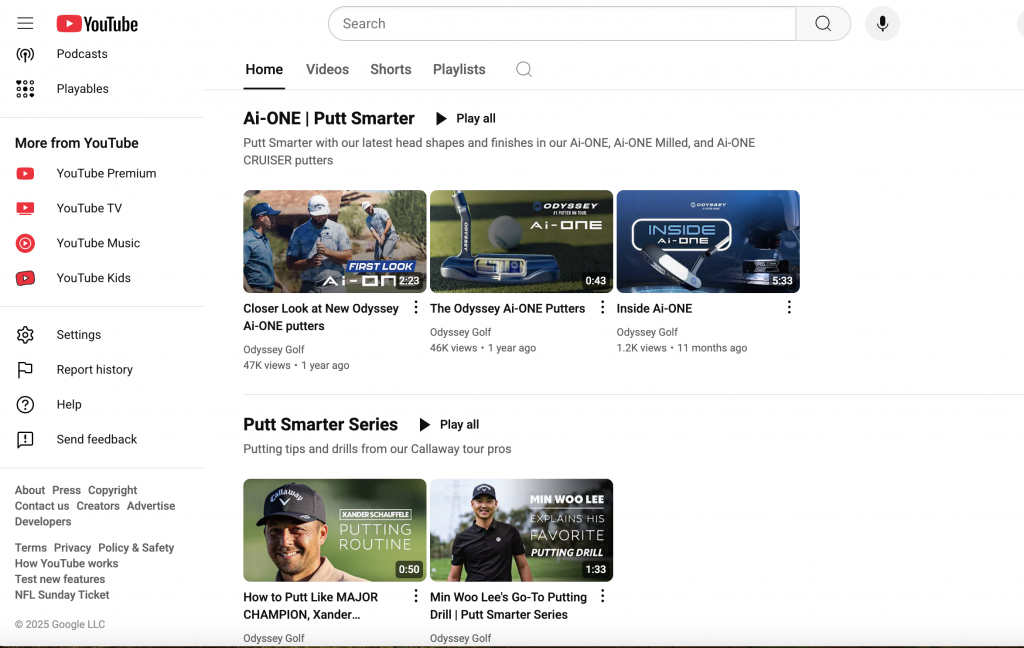The height and width of the screenshot is (648, 1024).
Task: Open the Developers footer link
Action: 43,522
